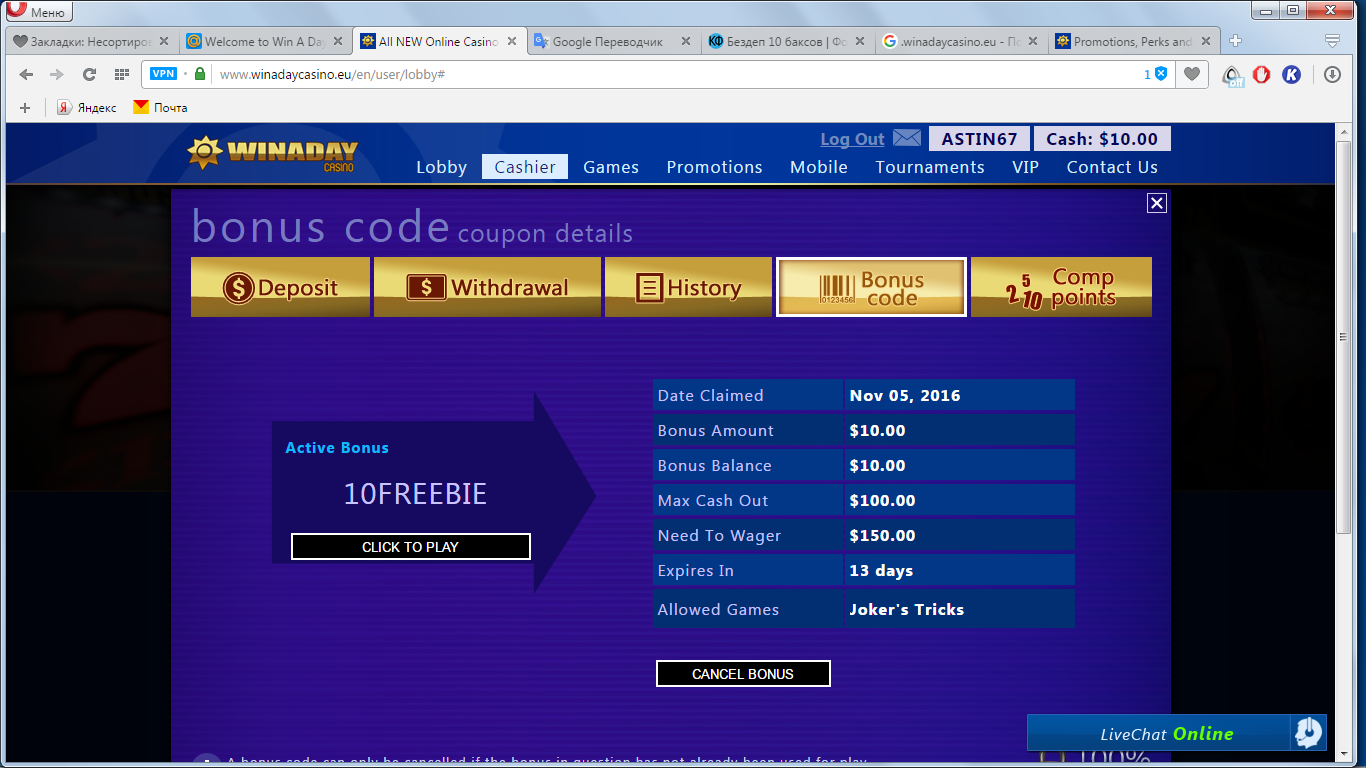This screenshot has height=768, width=1366.
Task: Open a new tab with plus button
Action: point(1236,41)
